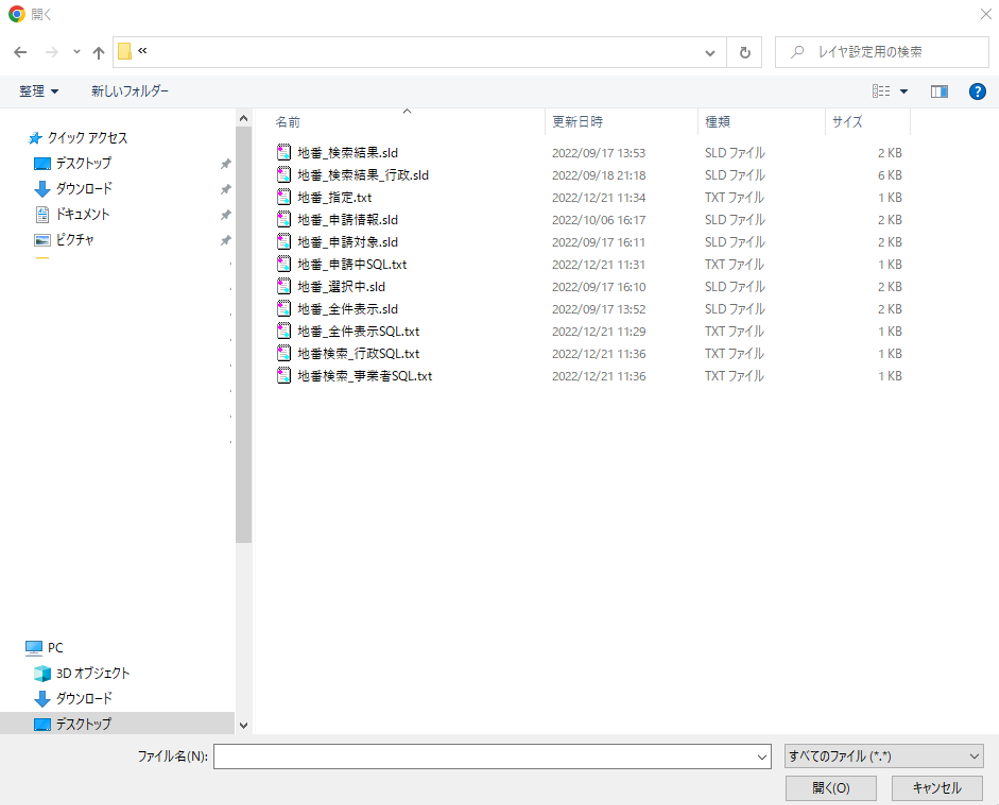The image size is (999, 805).
Task: Click the back navigation arrow
Action: click(20, 52)
